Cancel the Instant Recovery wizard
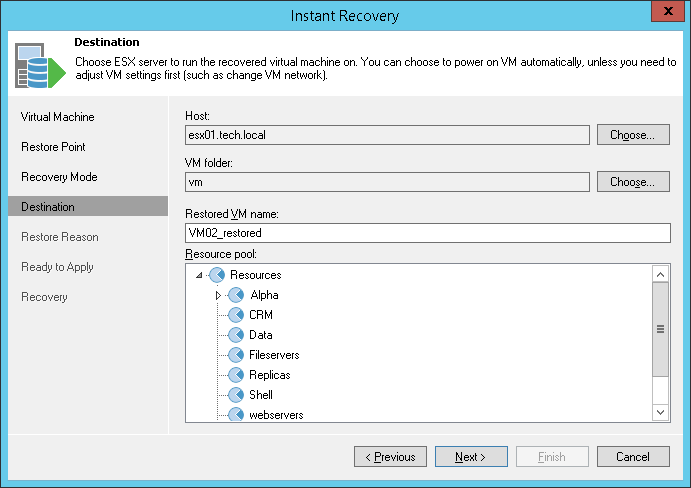The height and width of the screenshot is (488, 691). click(633, 457)
